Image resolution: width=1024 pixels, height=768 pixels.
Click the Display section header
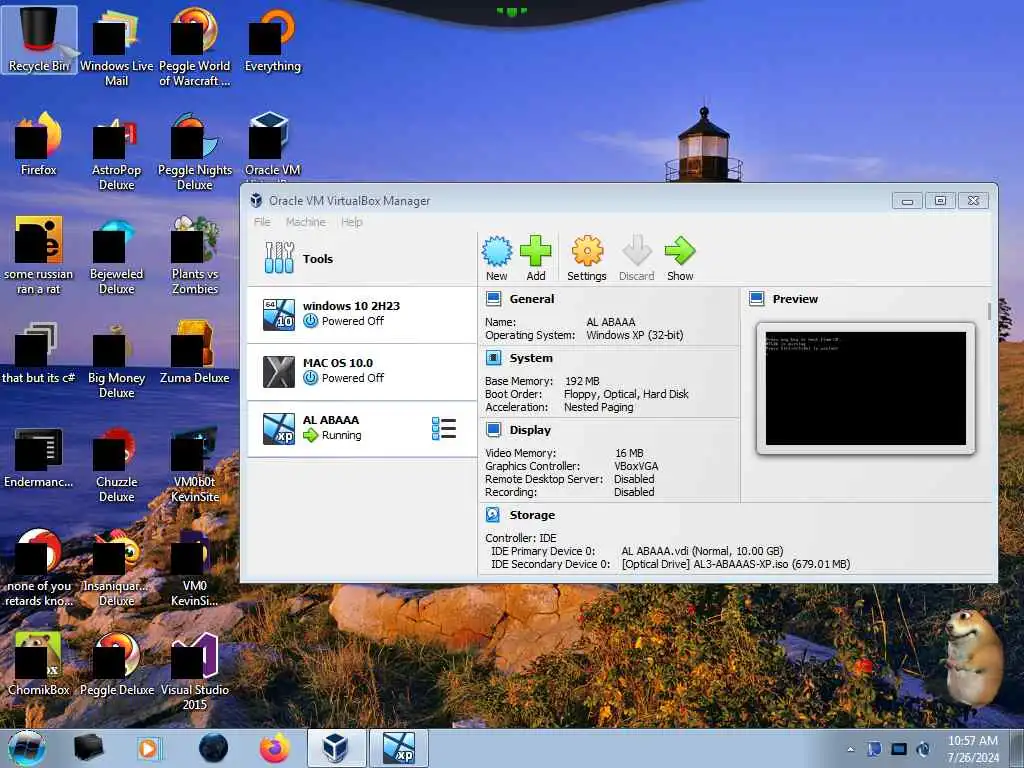[530, 430]
